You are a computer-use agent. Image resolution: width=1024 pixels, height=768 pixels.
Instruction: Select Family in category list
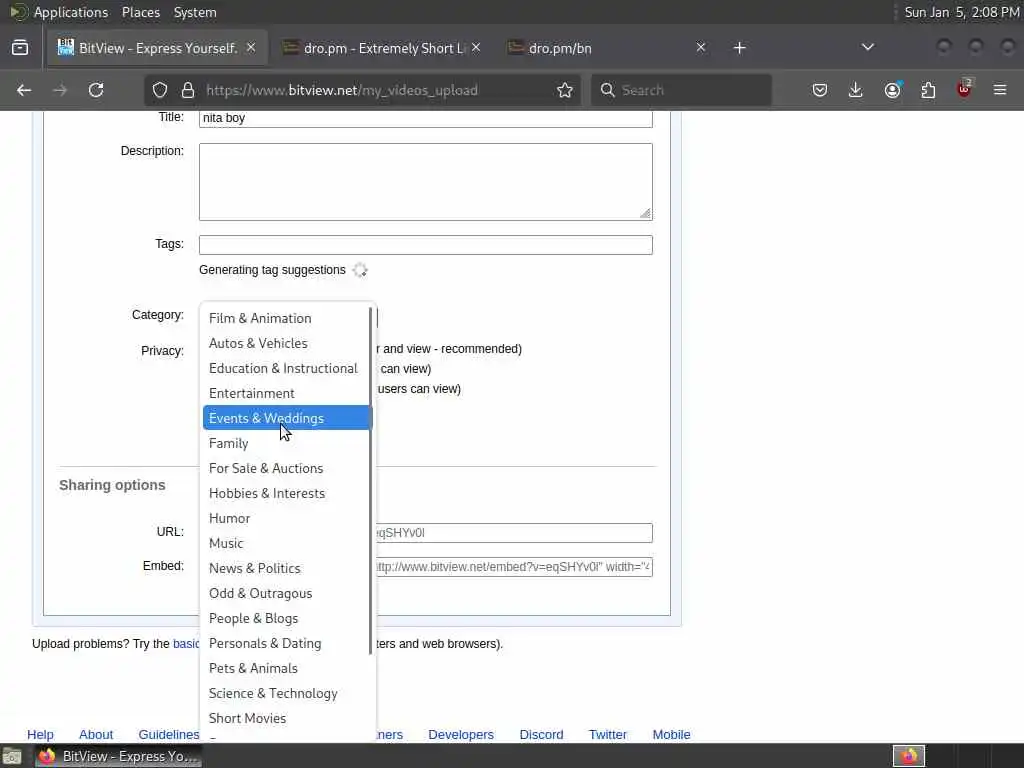287,443
